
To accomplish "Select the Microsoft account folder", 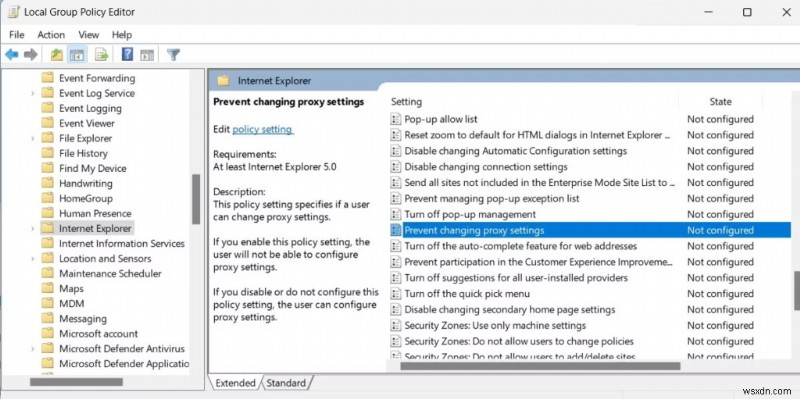I will point(98,334).
